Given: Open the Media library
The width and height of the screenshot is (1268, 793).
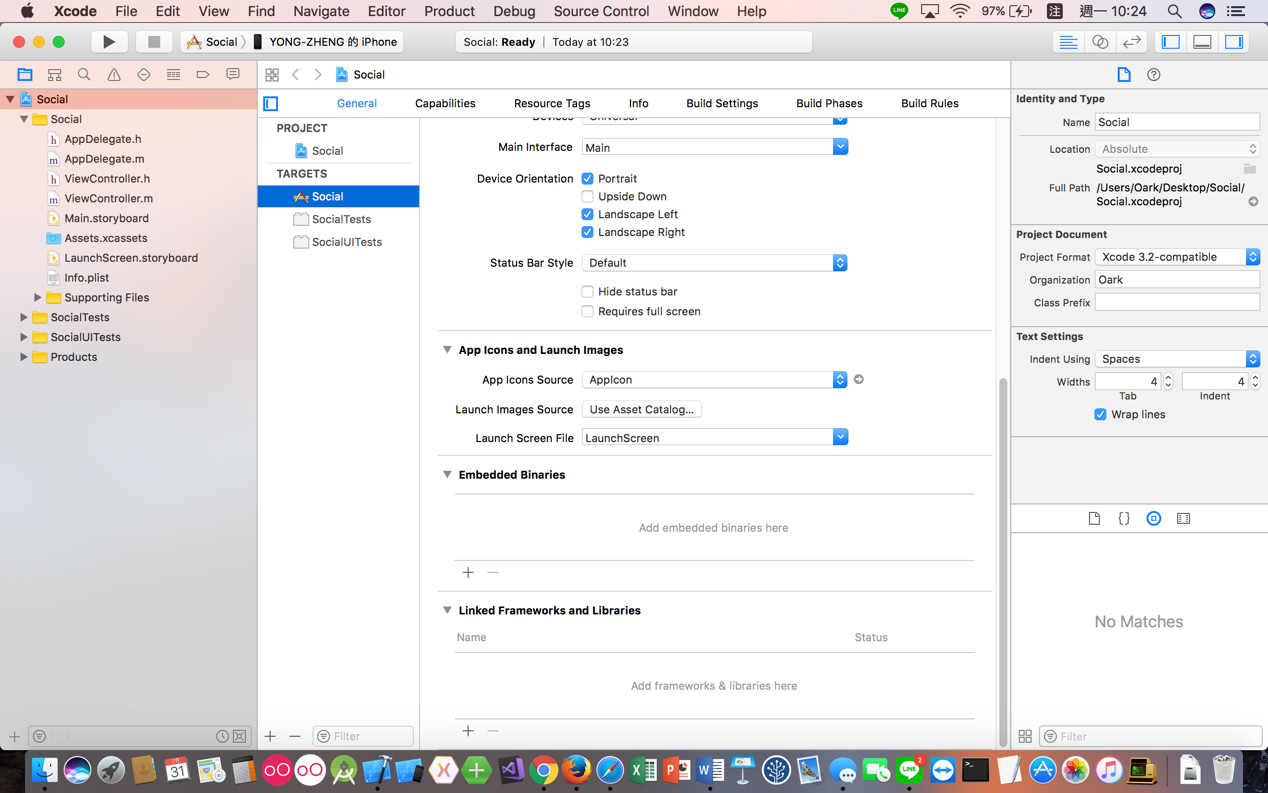Looking at the screenshot, I should (x=1184, y=519).
